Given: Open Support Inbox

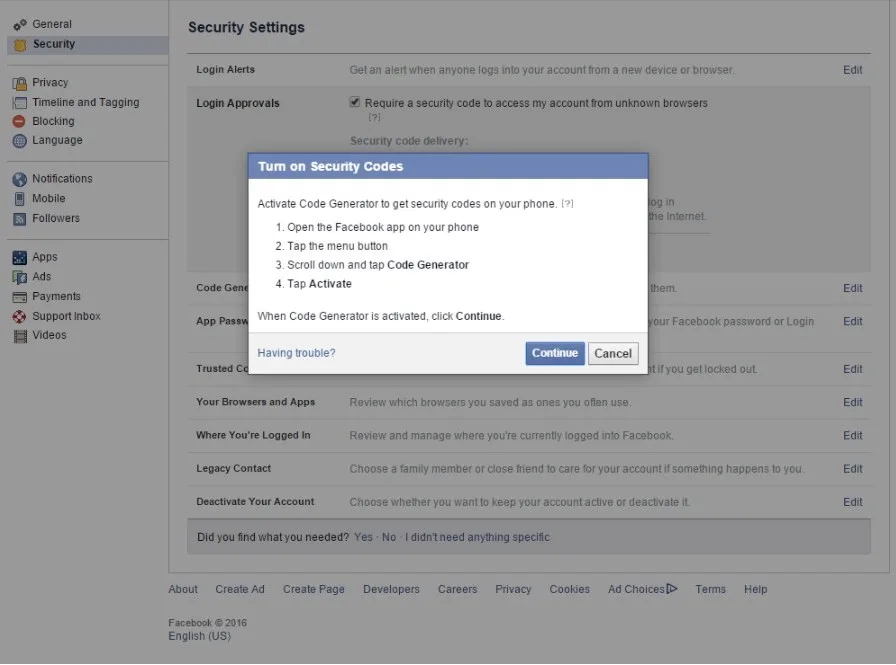Looking at the screenshot, I should point(66,316).
